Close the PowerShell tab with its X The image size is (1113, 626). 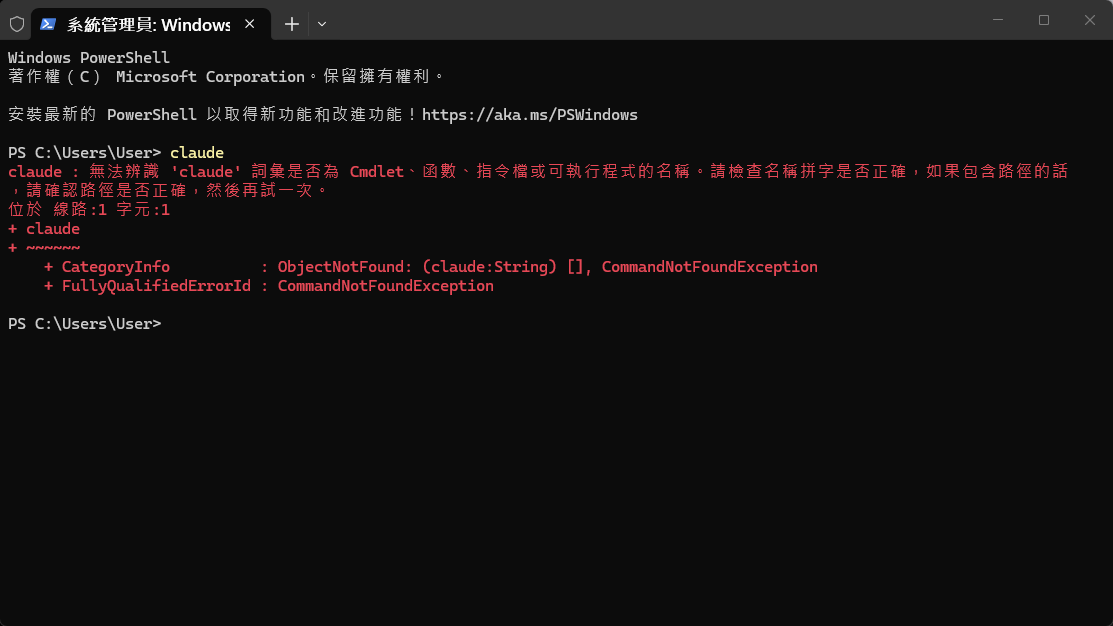[250, 24]
